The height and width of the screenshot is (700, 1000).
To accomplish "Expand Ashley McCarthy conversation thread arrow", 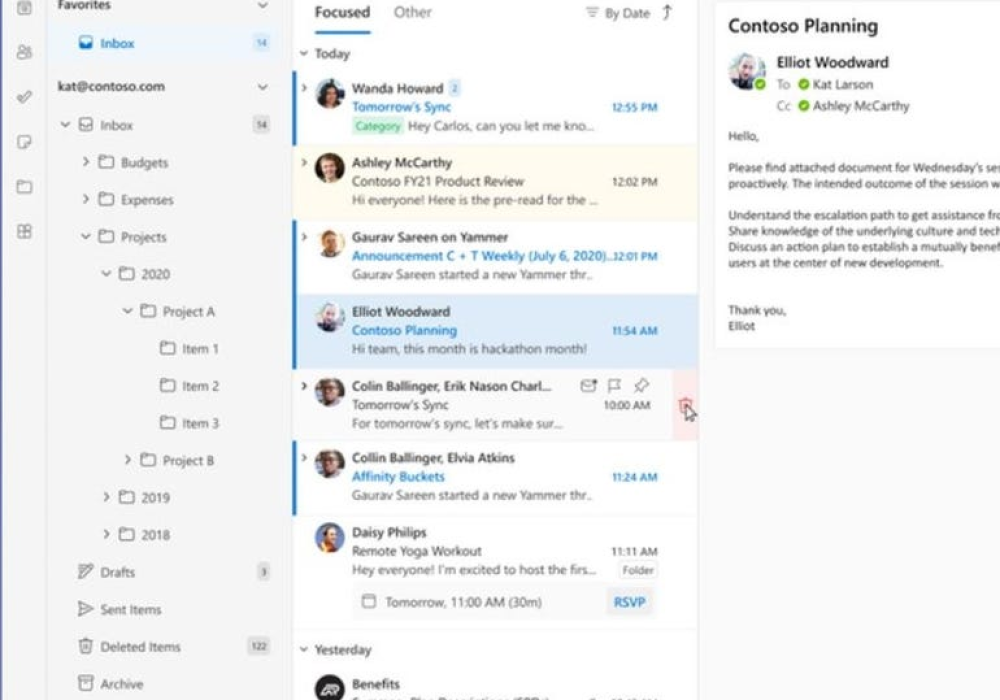I will 304,162.
